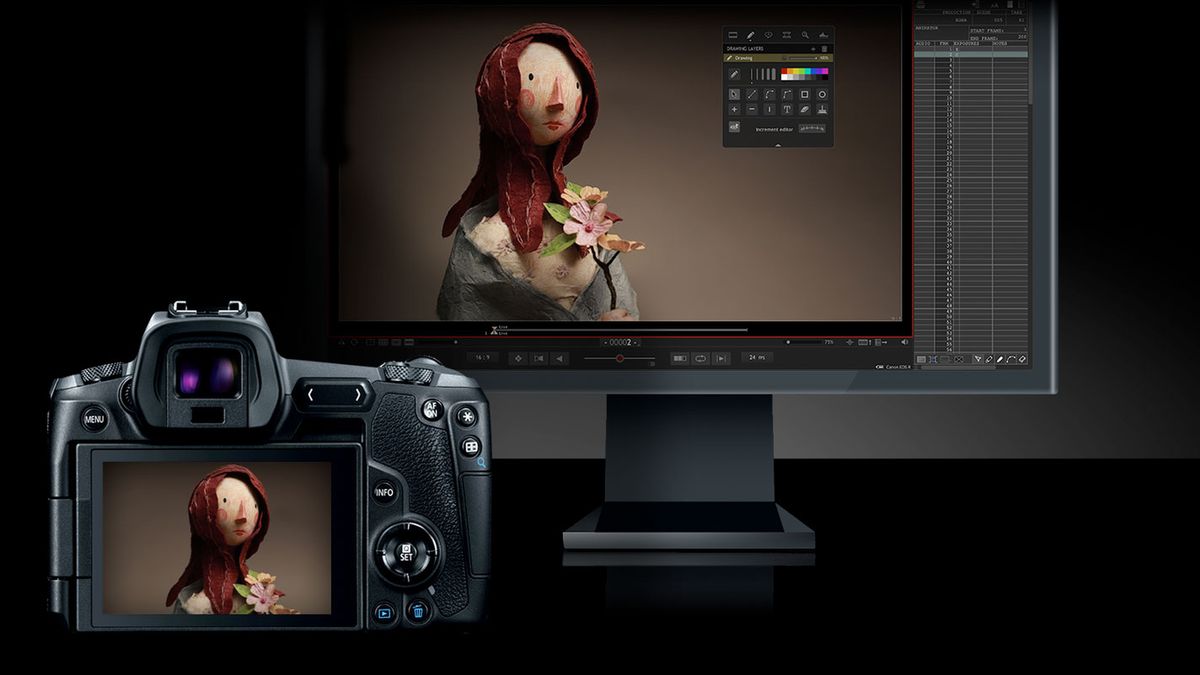Select the Circle shape tool

(x=822, y=94)
